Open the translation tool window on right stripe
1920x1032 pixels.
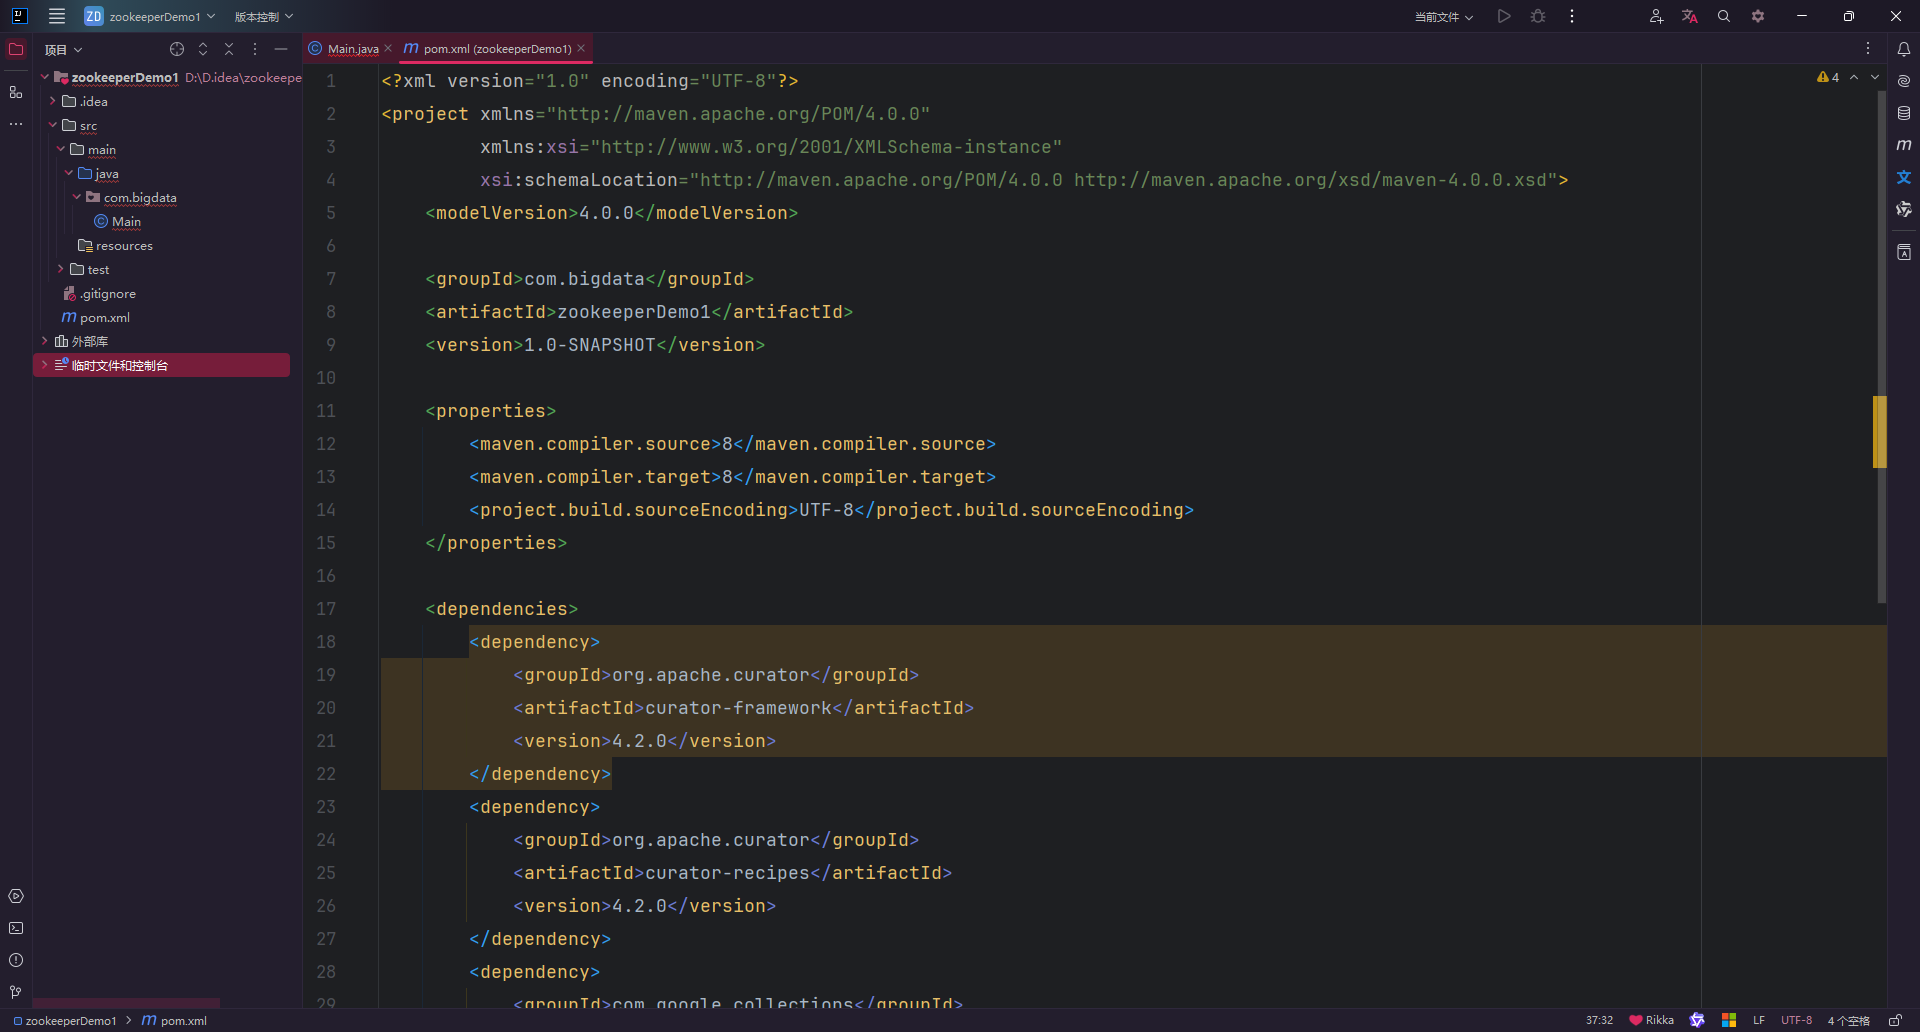[1904, 177]
